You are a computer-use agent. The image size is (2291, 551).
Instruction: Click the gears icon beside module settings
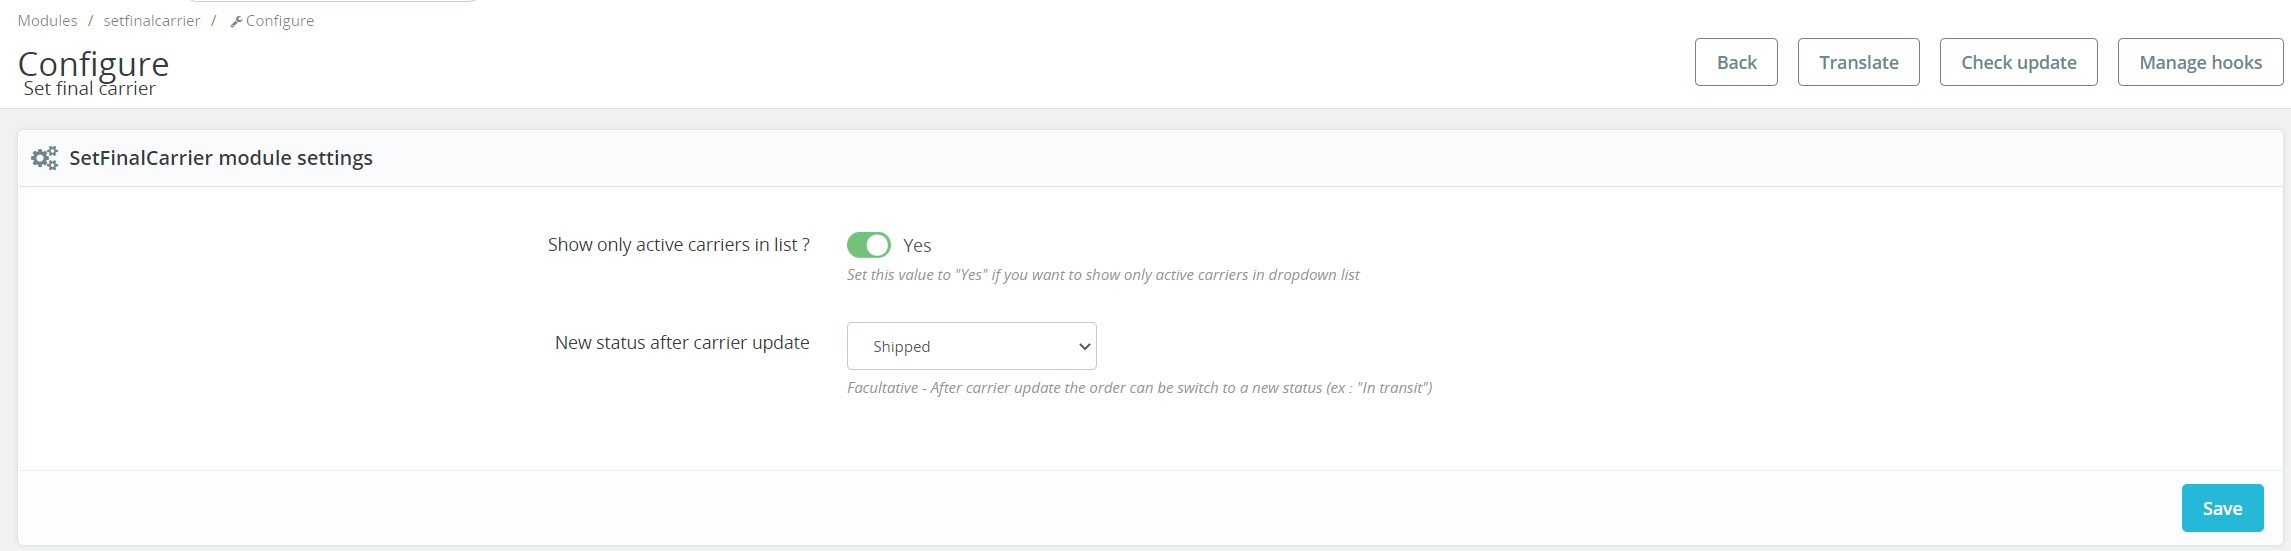pyautogui.click(x=45, y=158)
